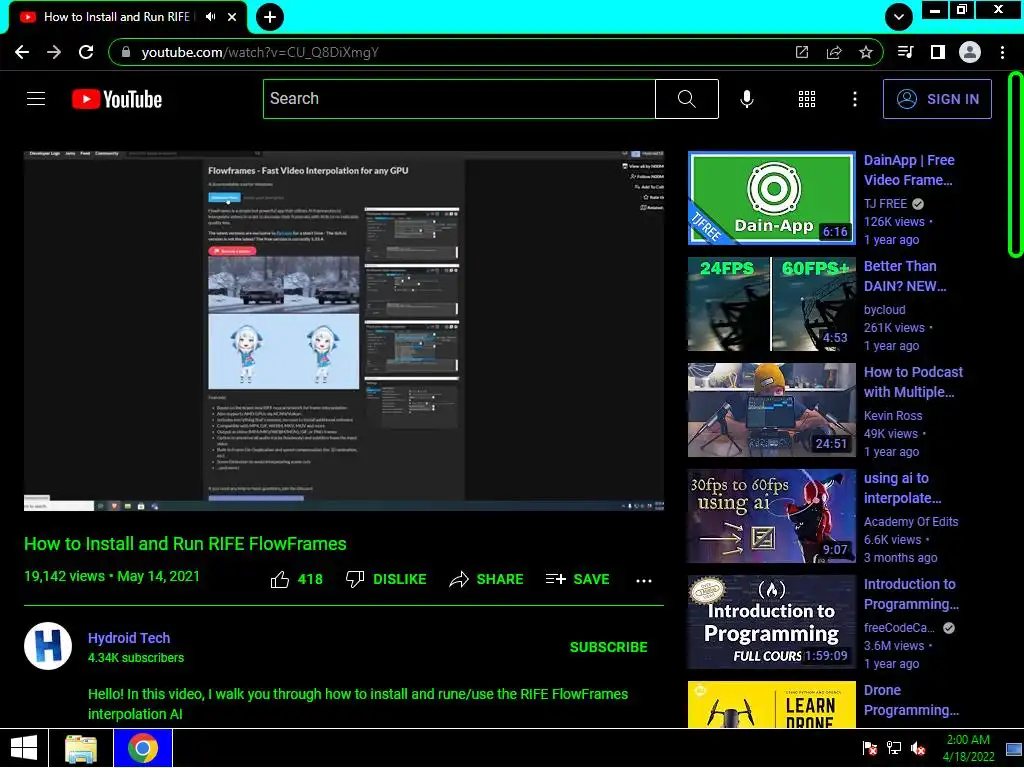Image resolution: width=1024 pixels, height=768 pixels.
Task: Open How to Podcast thumbnail
Action: 771,409
